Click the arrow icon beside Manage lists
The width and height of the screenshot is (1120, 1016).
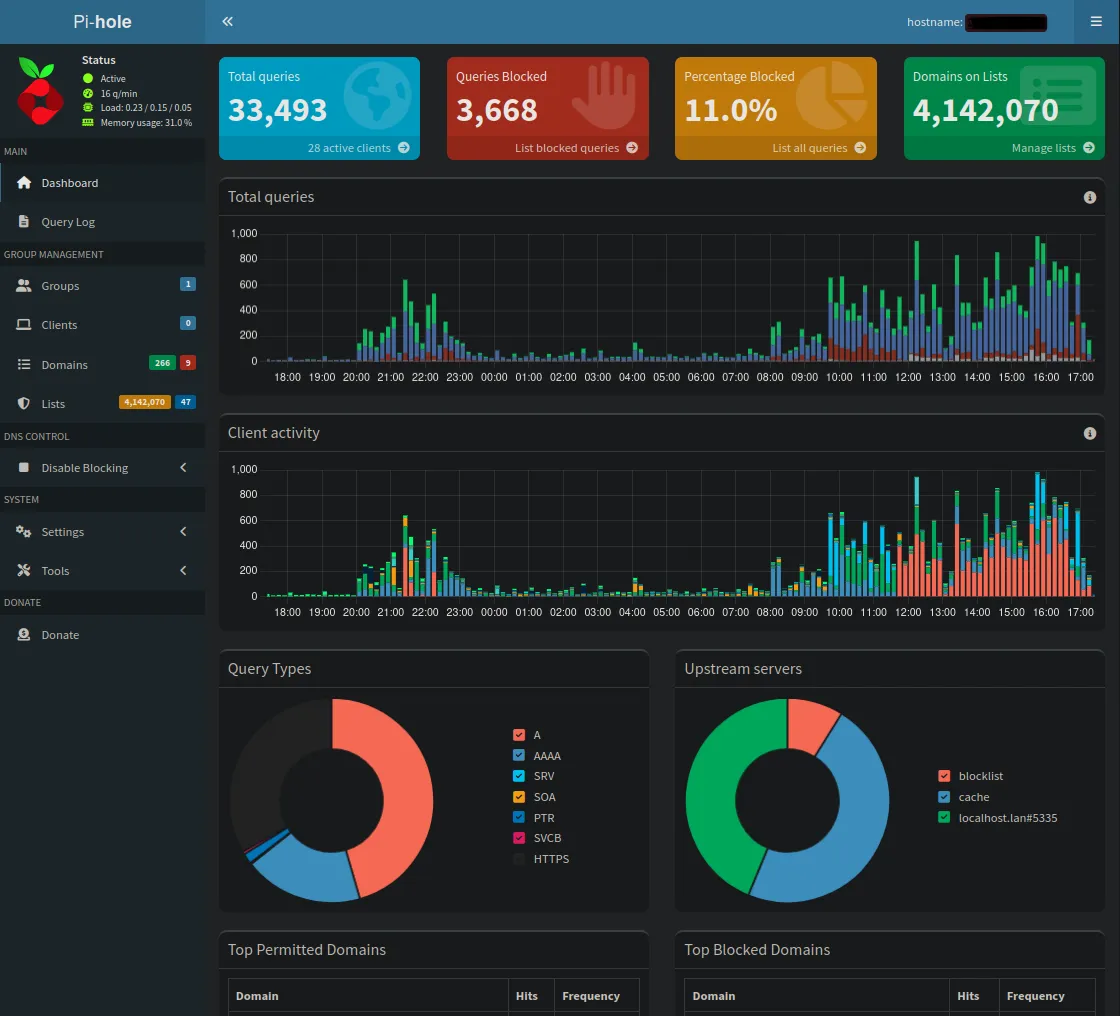click(x=1089, y=147)
